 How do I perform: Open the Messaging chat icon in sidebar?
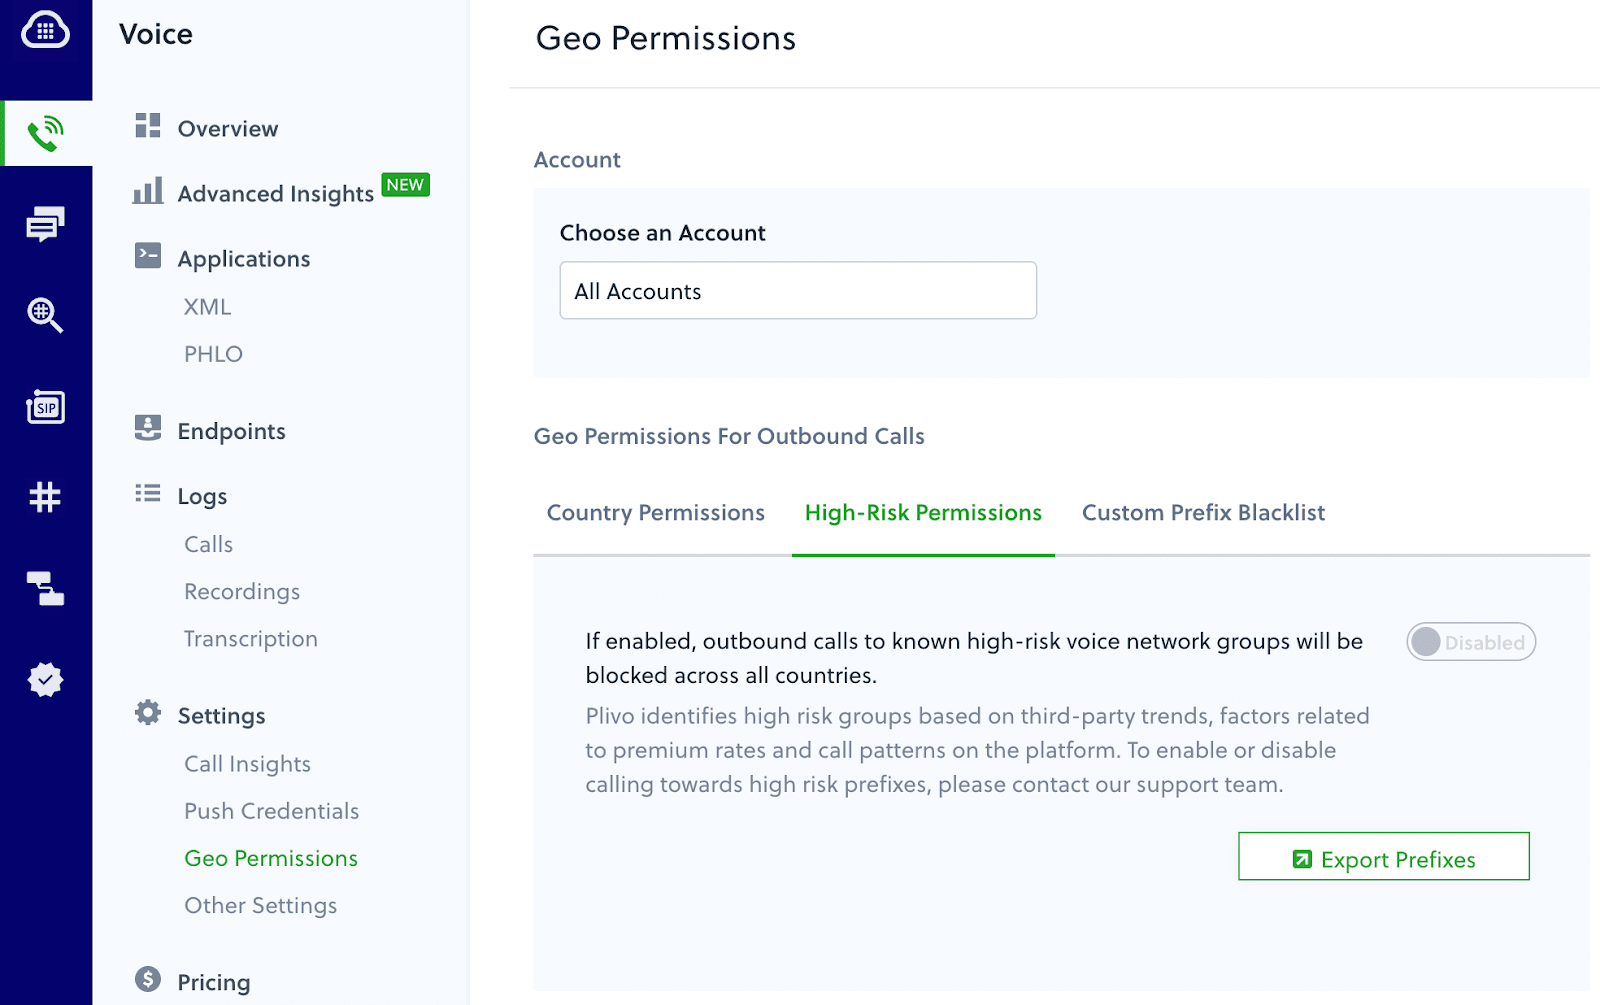point(46,224)
